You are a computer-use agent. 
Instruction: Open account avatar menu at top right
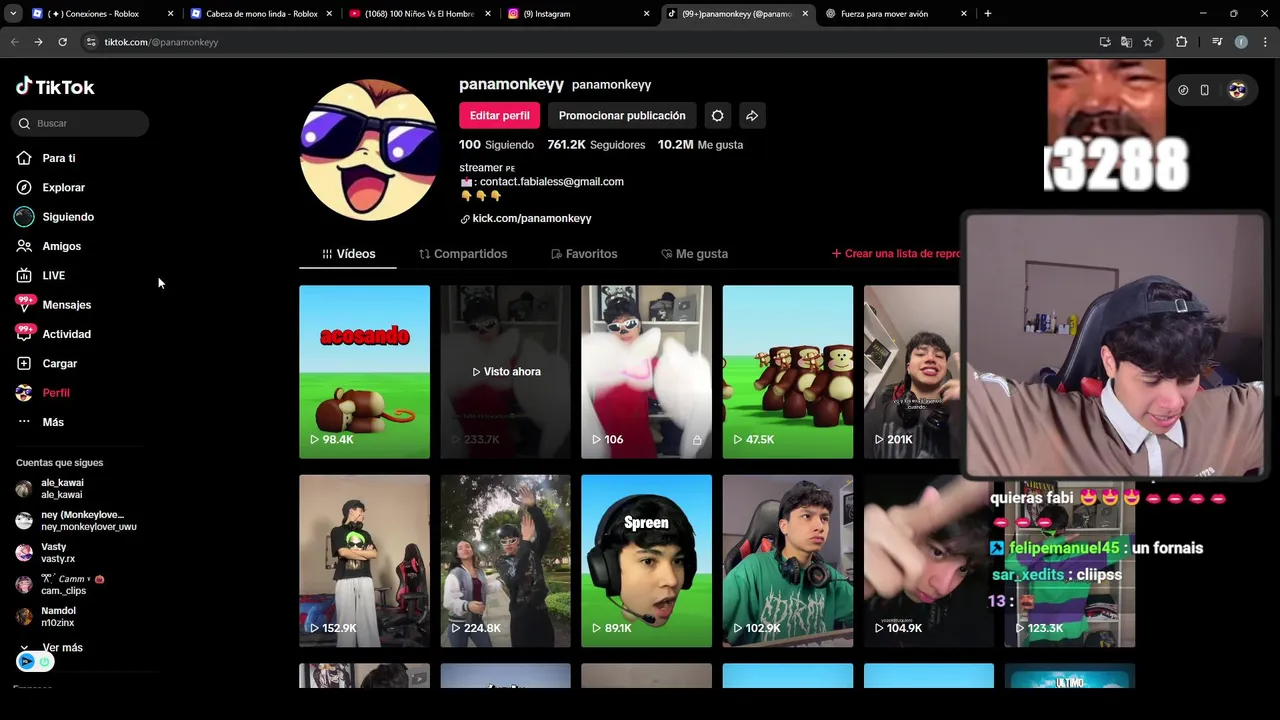pyautogui.click(x=1237, y=90)
